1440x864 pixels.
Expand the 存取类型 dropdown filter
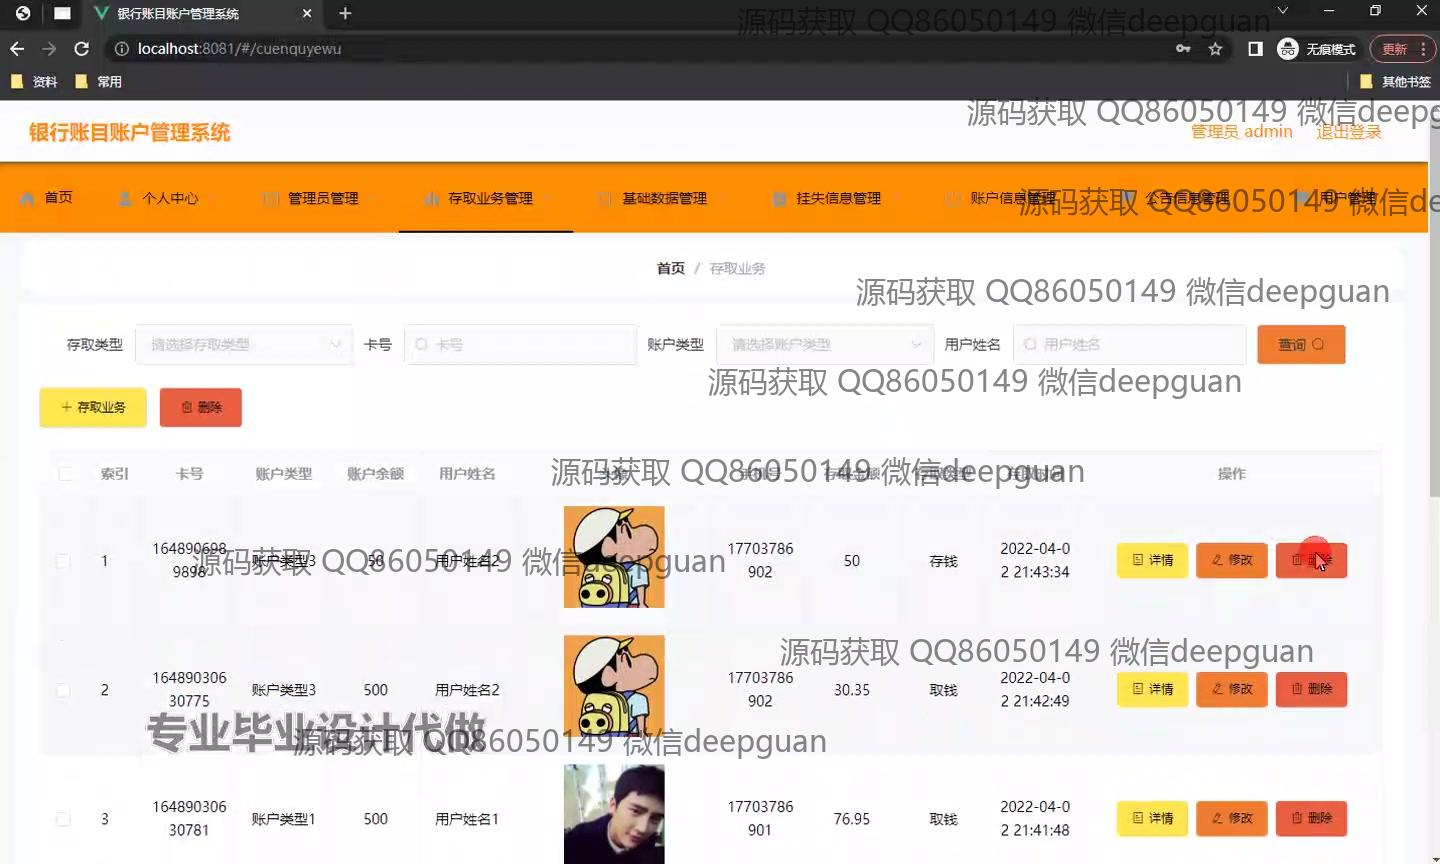point(244,344)
